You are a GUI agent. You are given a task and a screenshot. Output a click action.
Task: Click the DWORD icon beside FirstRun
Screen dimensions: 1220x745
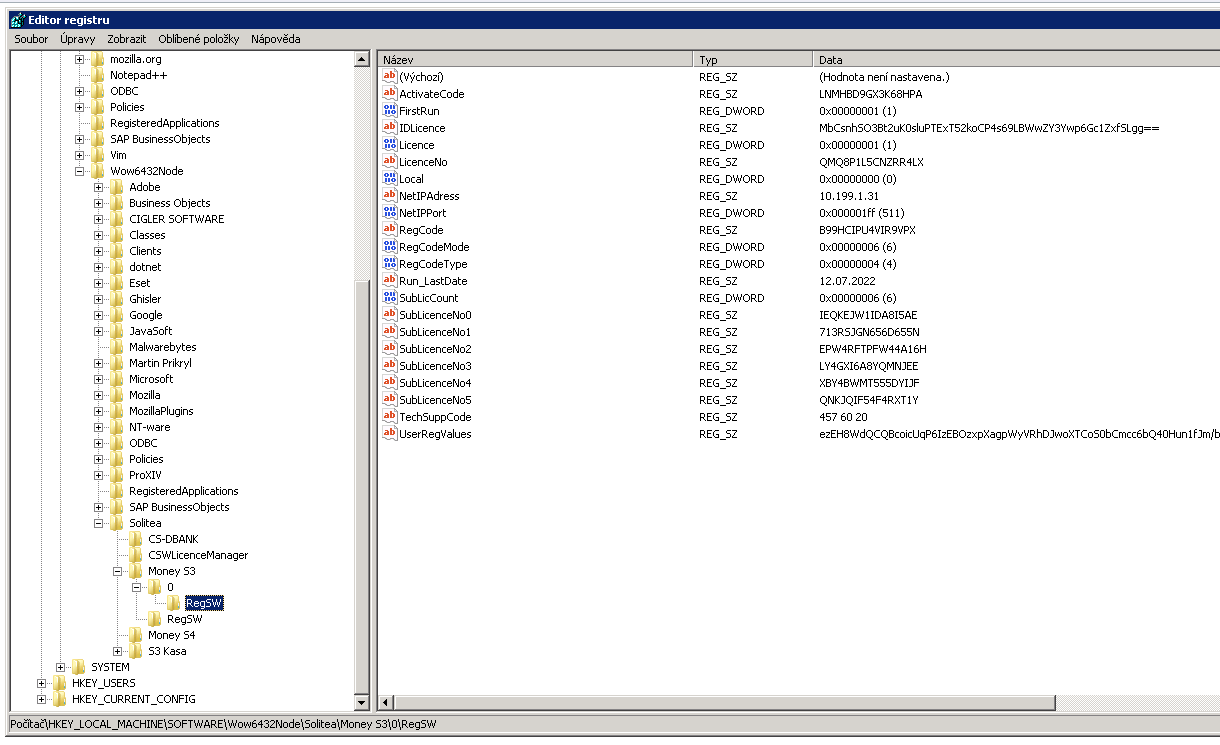point(390,111)
